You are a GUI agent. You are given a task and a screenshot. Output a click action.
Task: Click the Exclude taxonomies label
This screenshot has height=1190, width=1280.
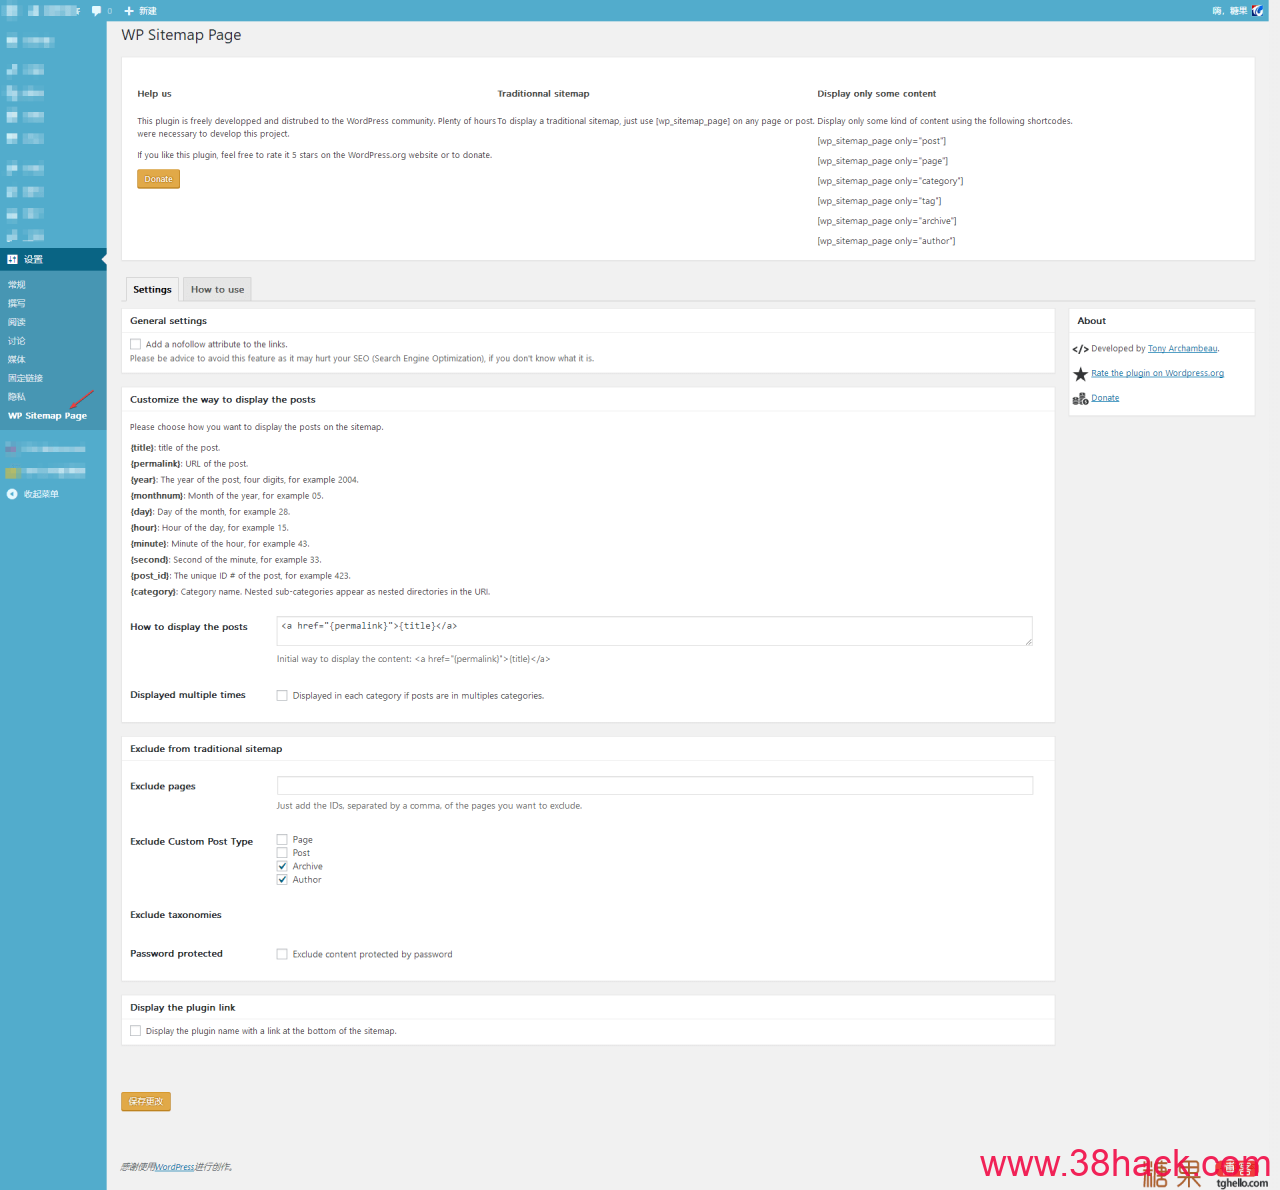[x=176, y=915]
